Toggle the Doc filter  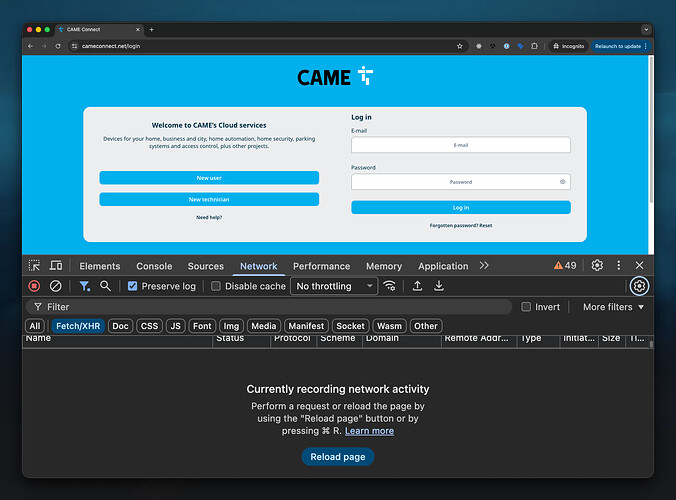(120, 326)
